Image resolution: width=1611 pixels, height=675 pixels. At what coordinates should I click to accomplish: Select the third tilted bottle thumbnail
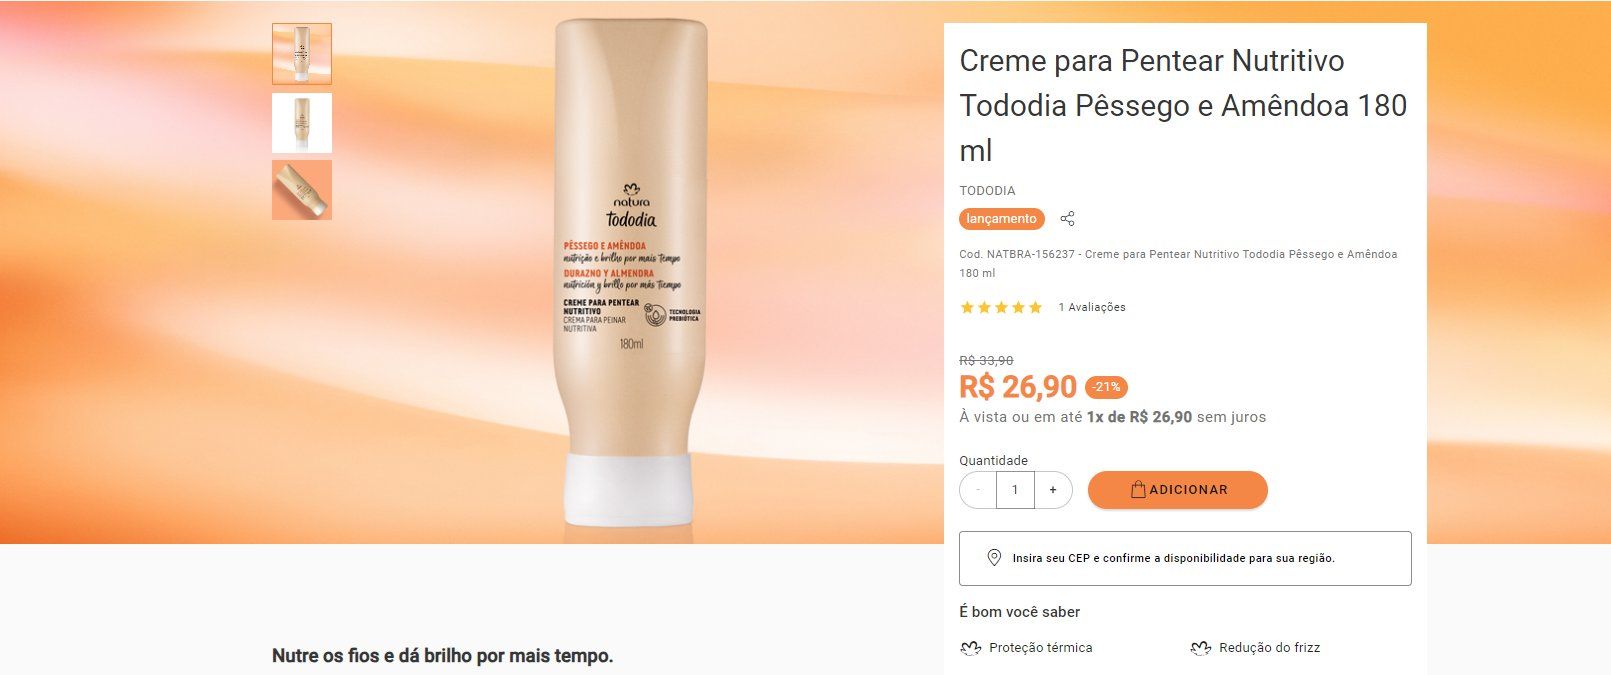click(302, 190)
